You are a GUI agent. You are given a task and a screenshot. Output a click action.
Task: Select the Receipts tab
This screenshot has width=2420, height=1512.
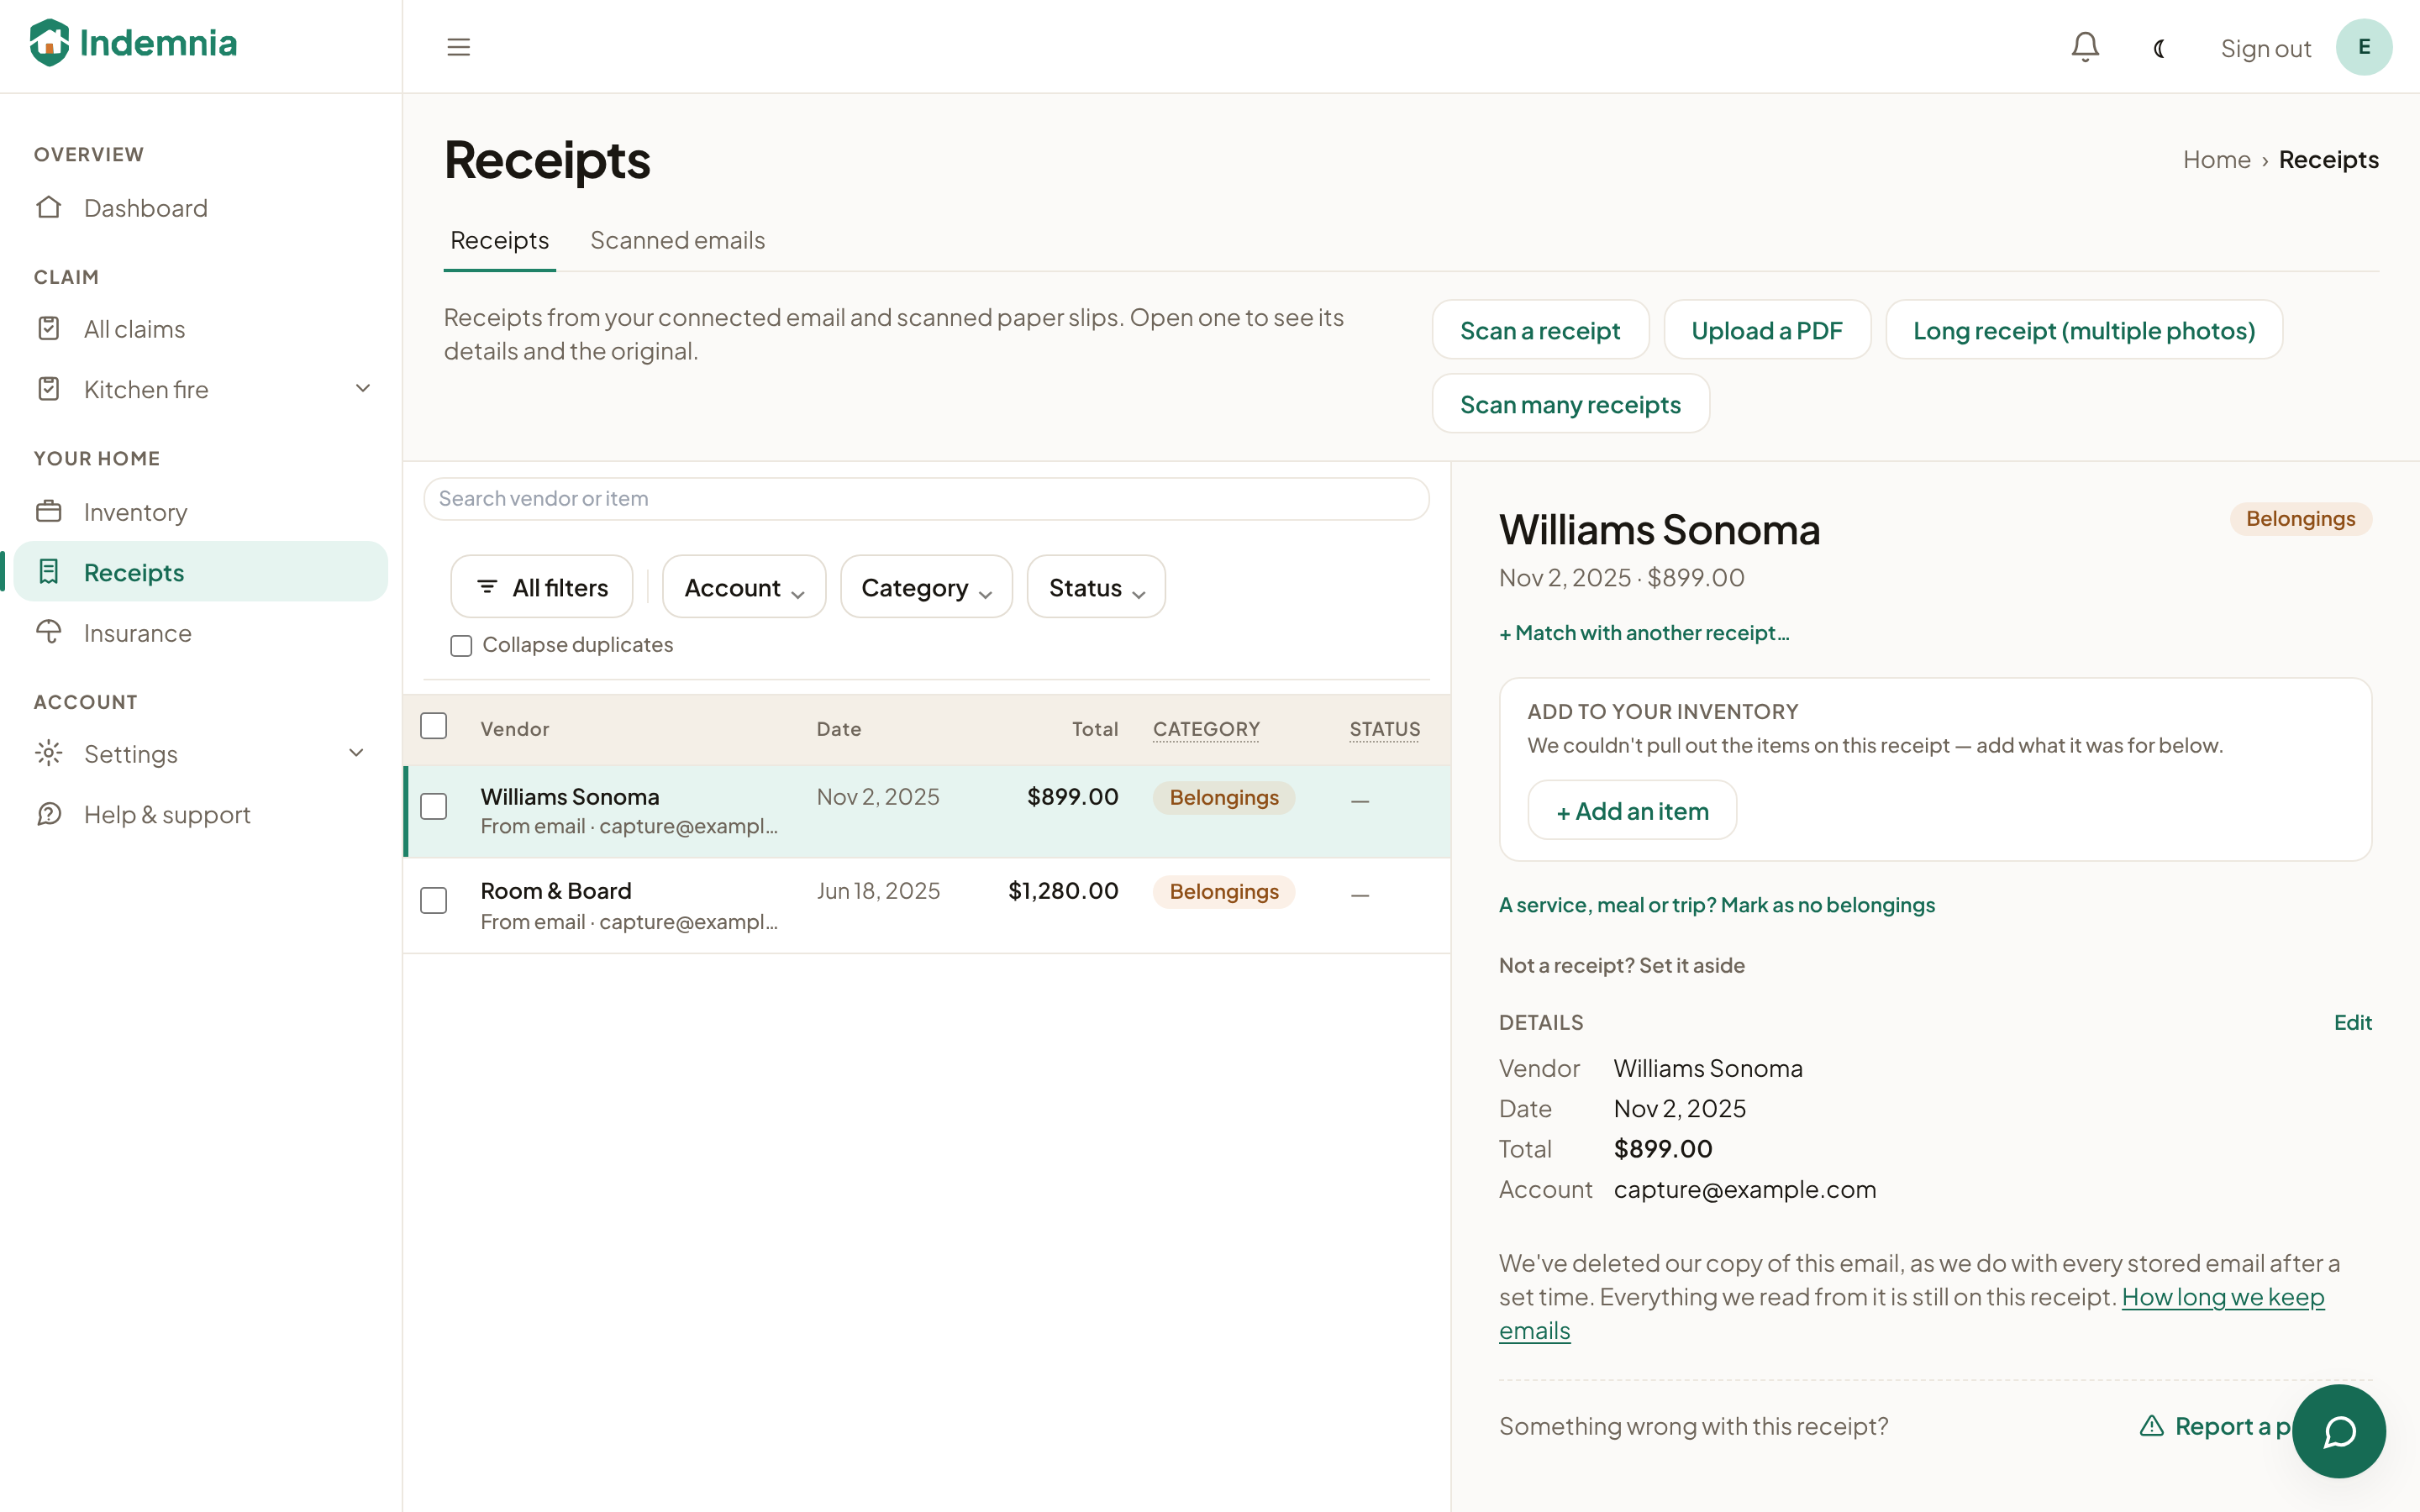(499, 240)
